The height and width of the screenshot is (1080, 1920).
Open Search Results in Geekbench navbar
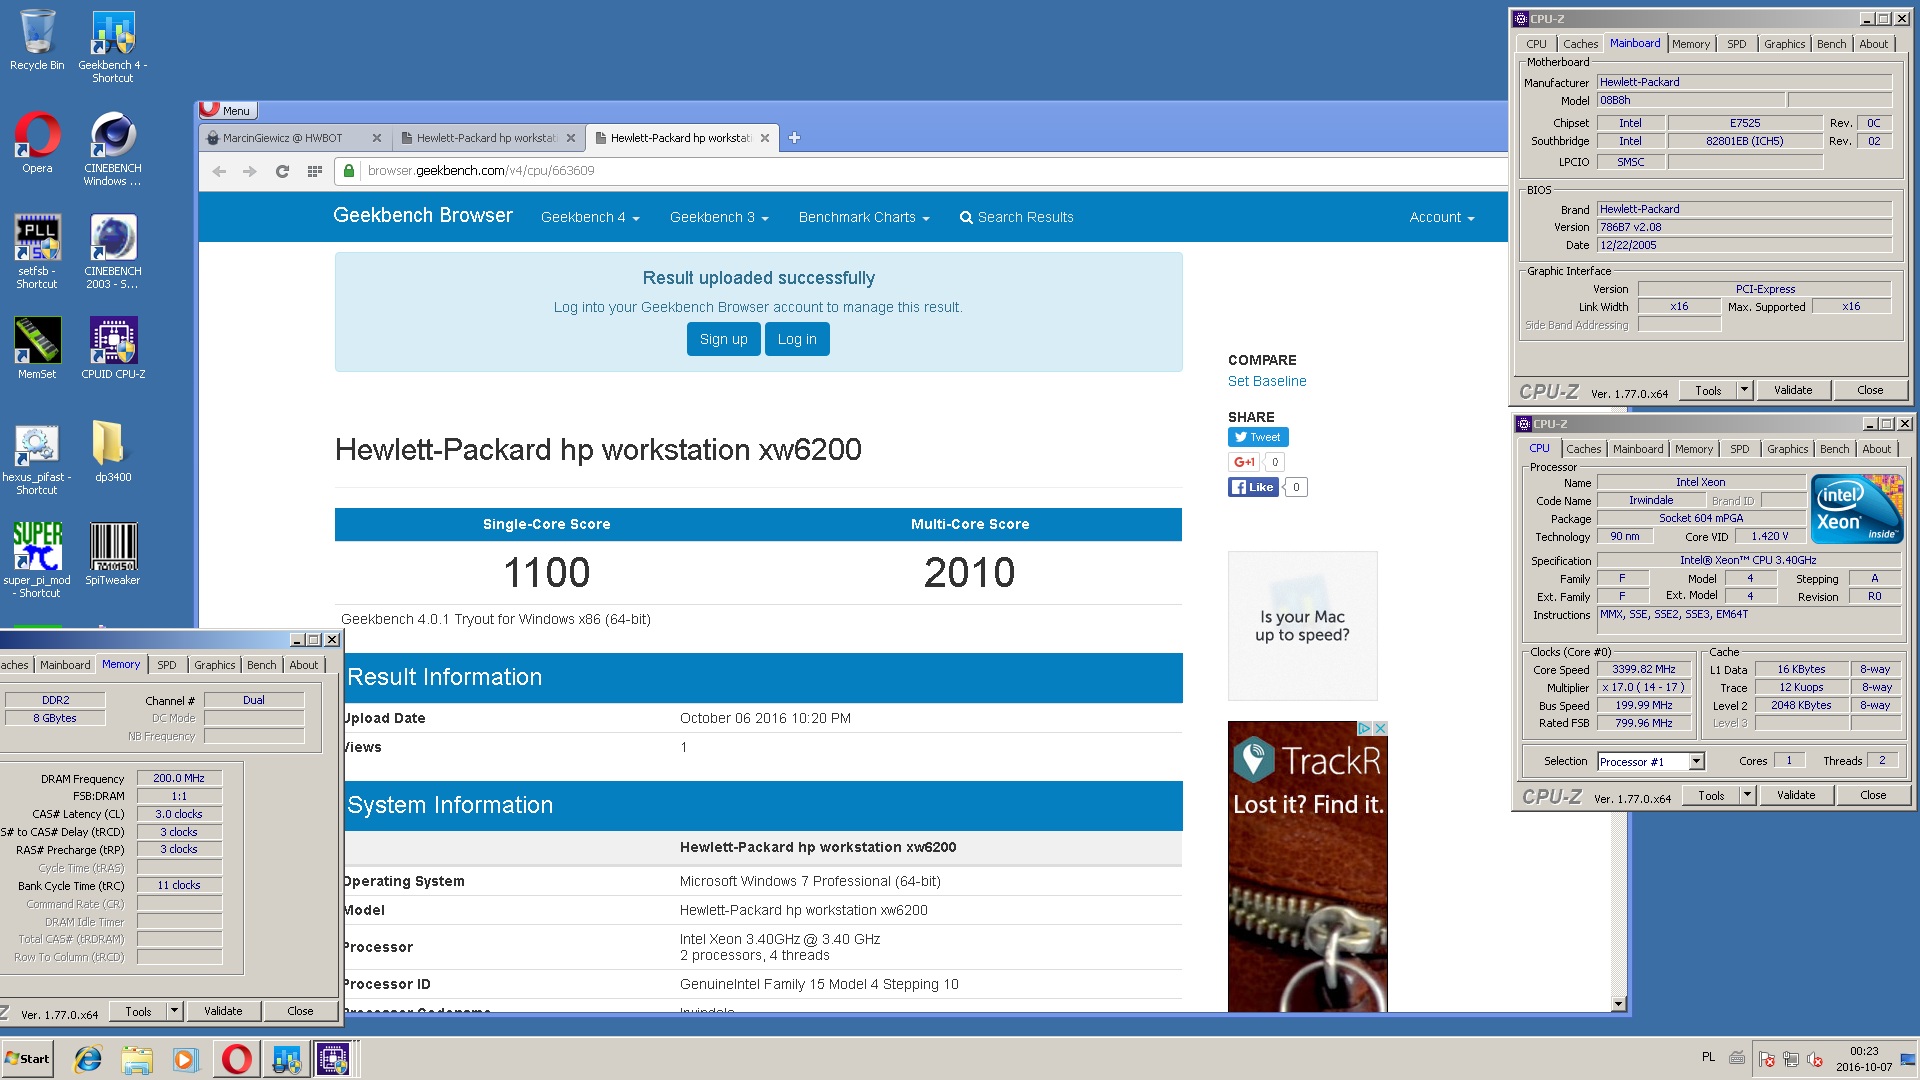[x=1016, y=217]
